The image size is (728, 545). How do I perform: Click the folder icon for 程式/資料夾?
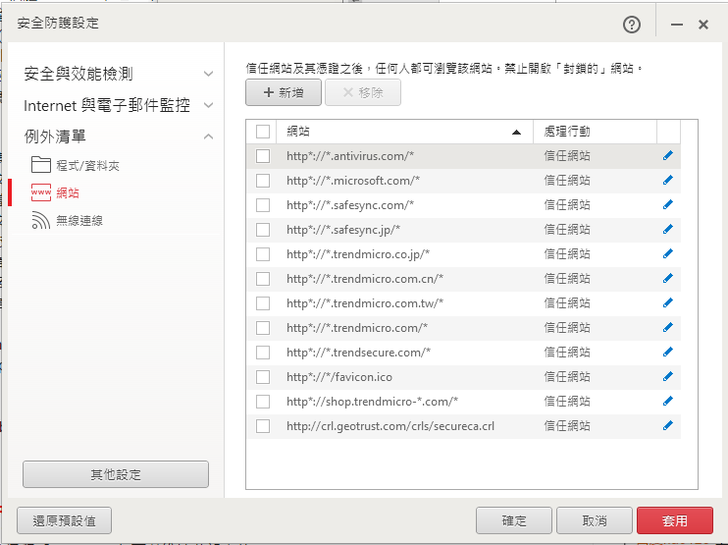click(41, 164)
